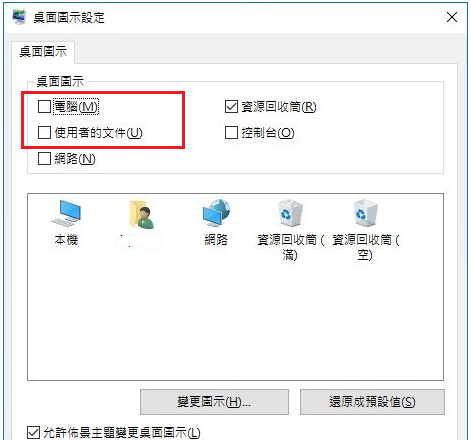
Task: Enable the 網路(N) checkbox
Action: click(x=44, y=159)
